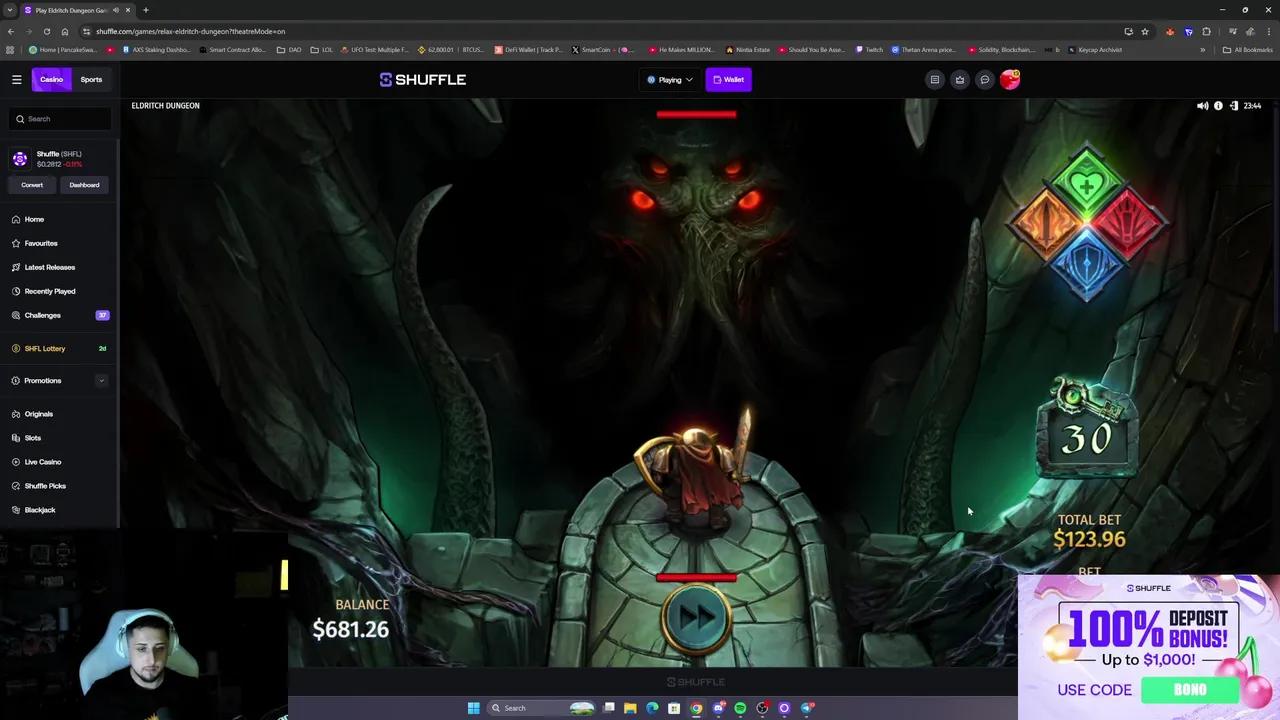The image size is (1280, 720).
Task: Collapse the sidebar with the hamburger icon
Action: (16, 79)
